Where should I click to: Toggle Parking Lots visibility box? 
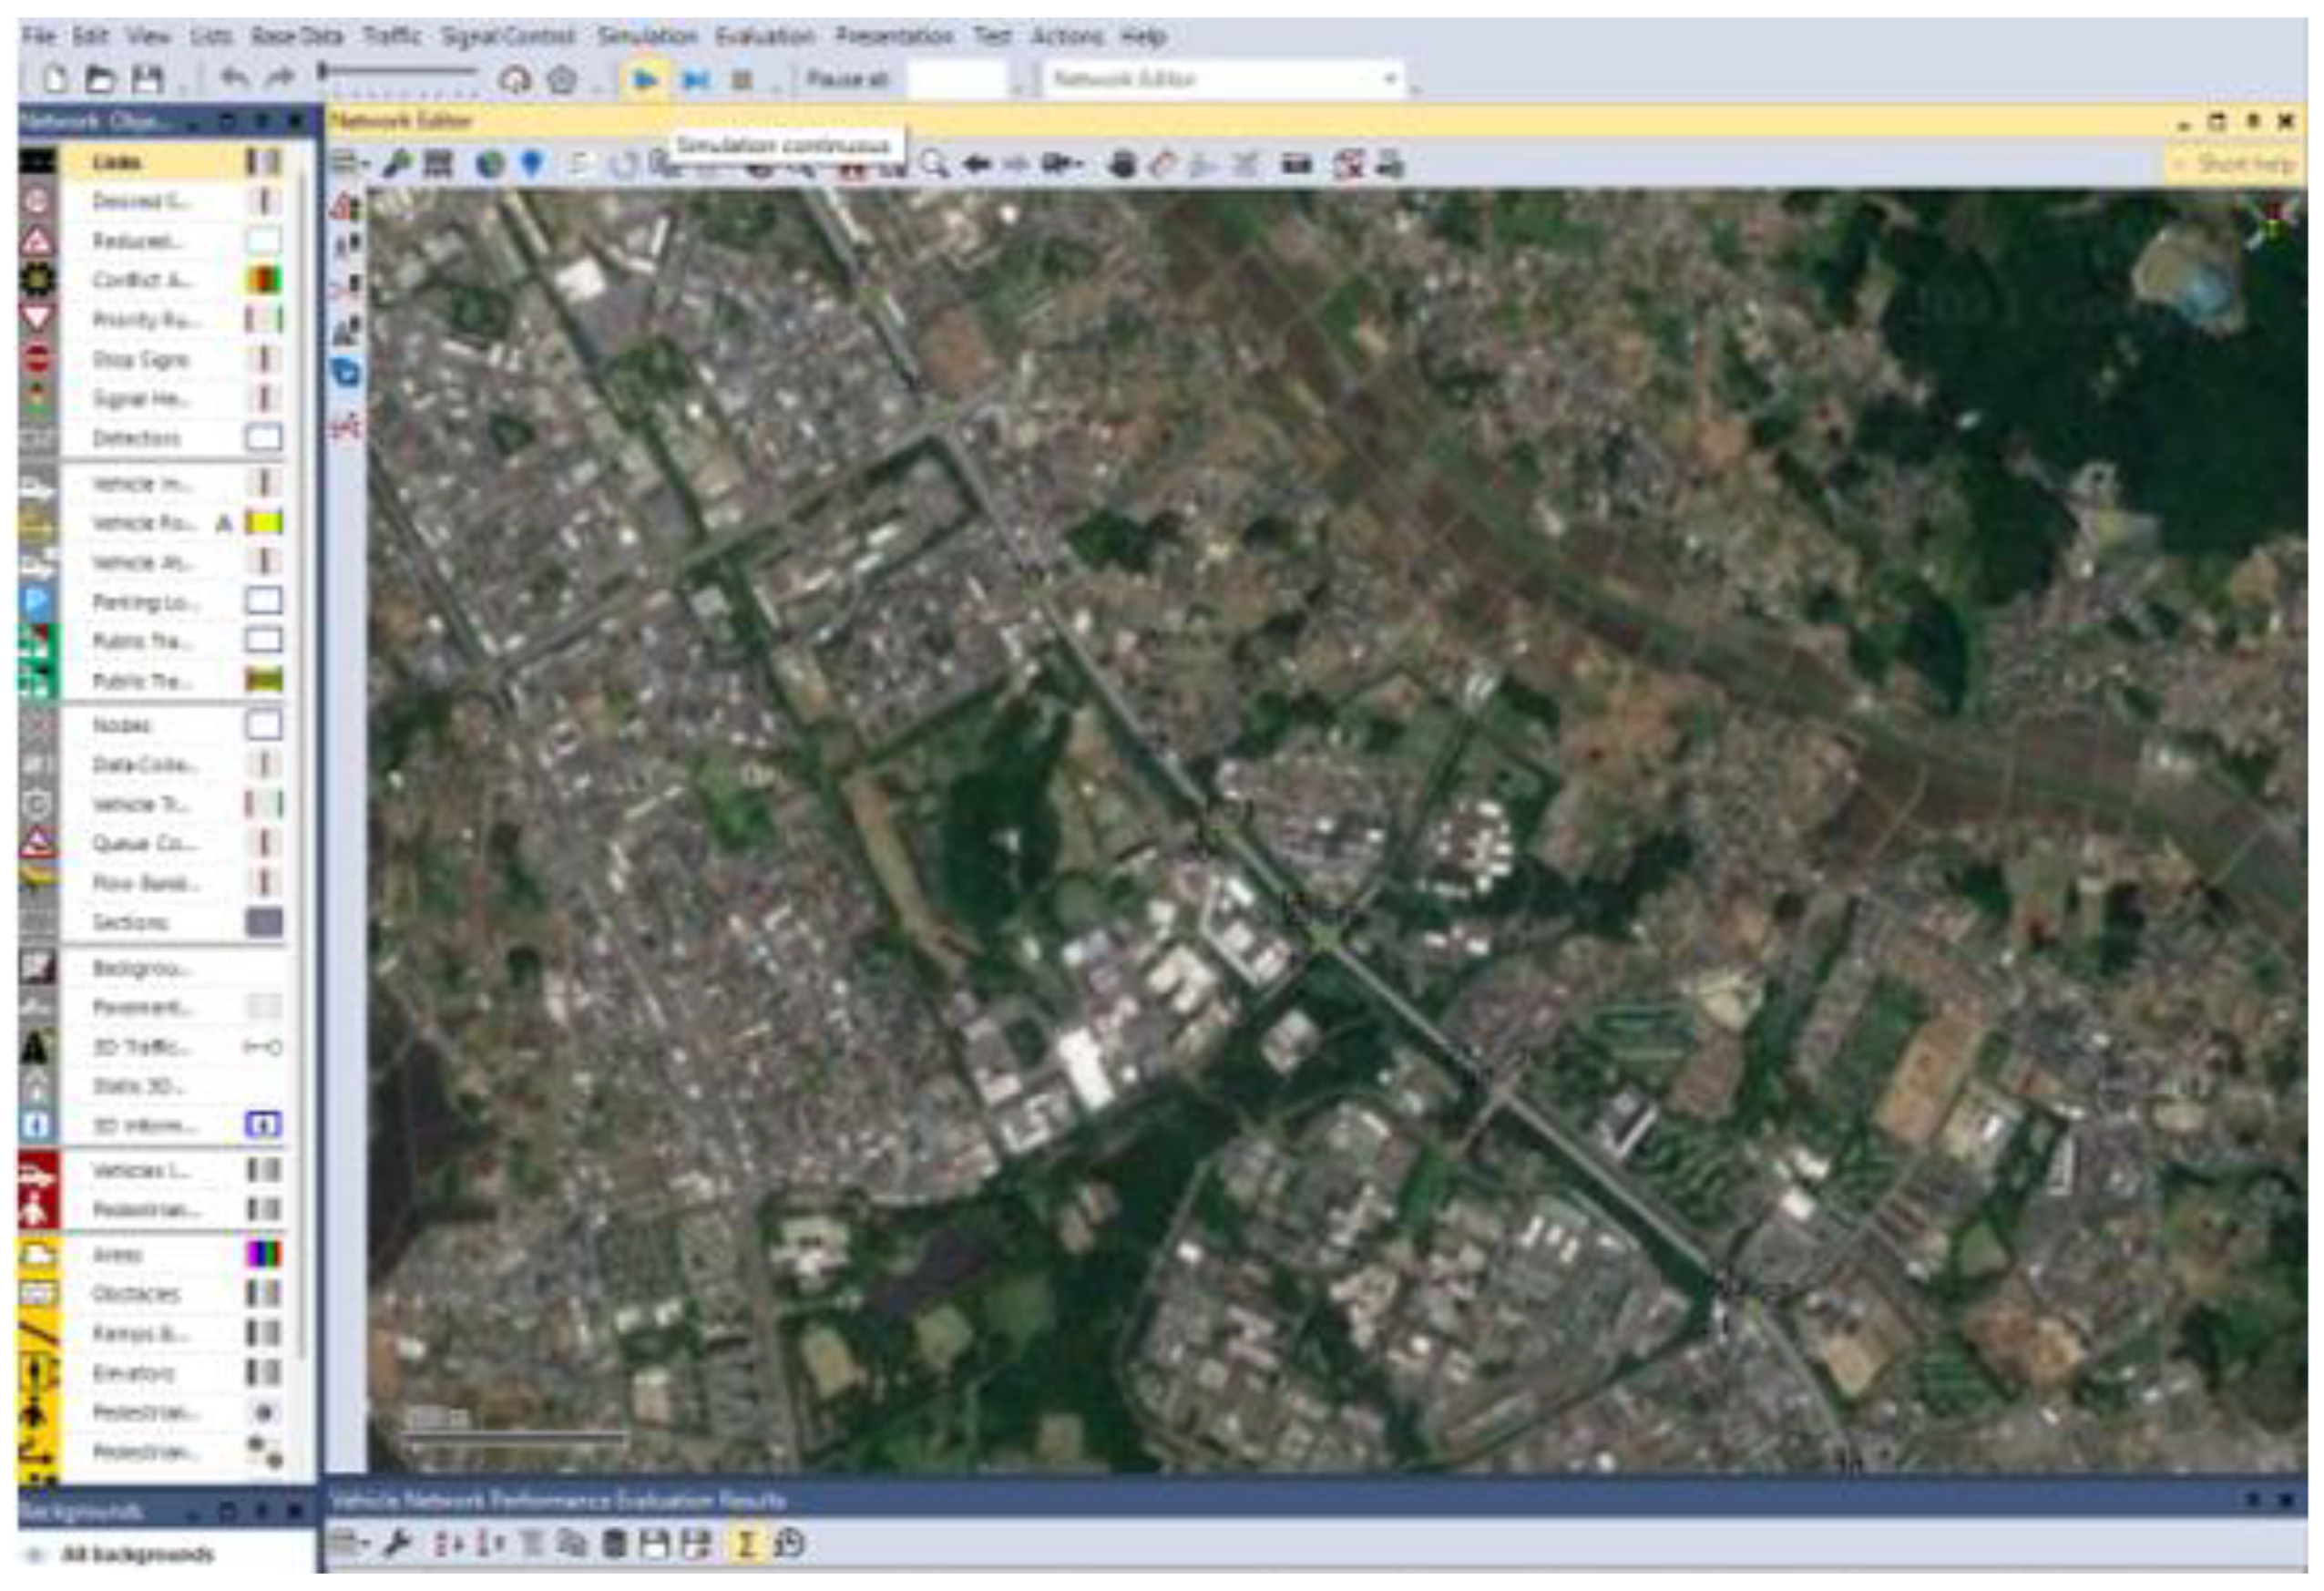click(x=264, y=601)
